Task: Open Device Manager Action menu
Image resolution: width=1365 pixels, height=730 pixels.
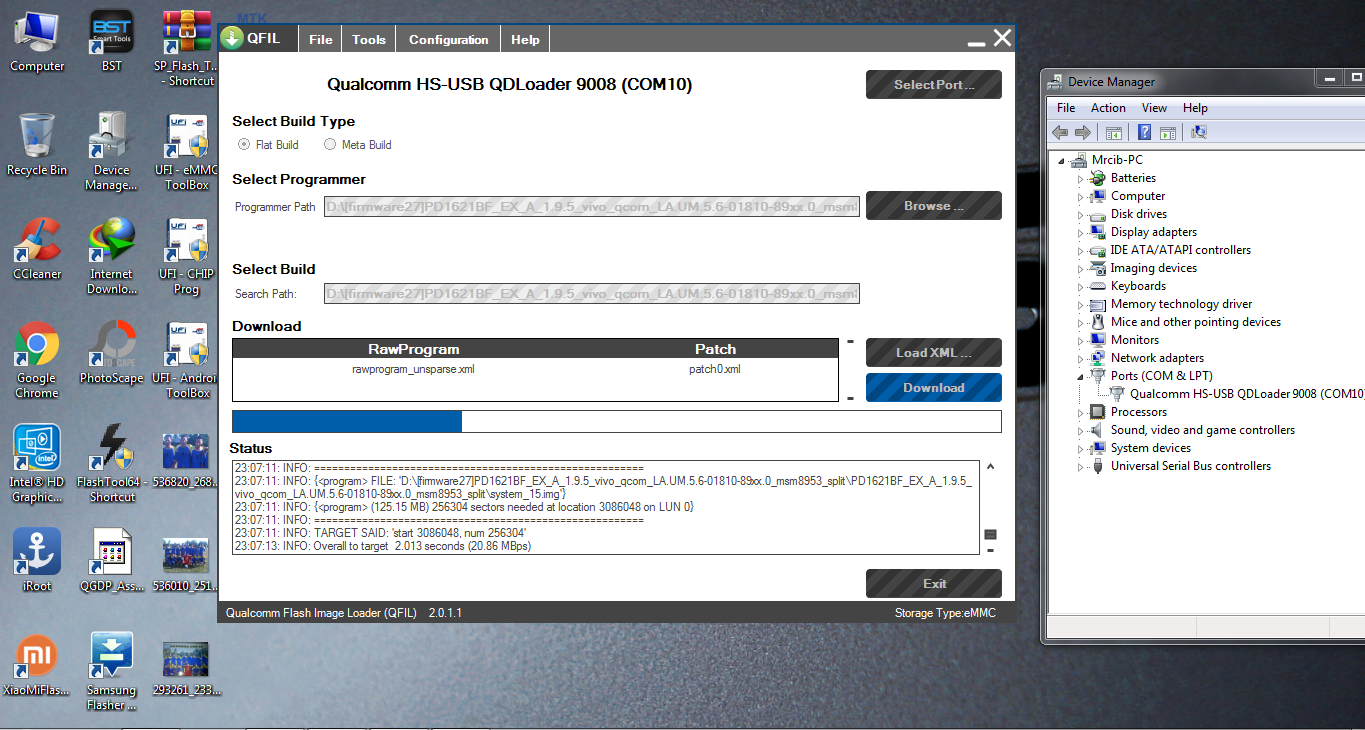Action: [x=1108, y=108]
